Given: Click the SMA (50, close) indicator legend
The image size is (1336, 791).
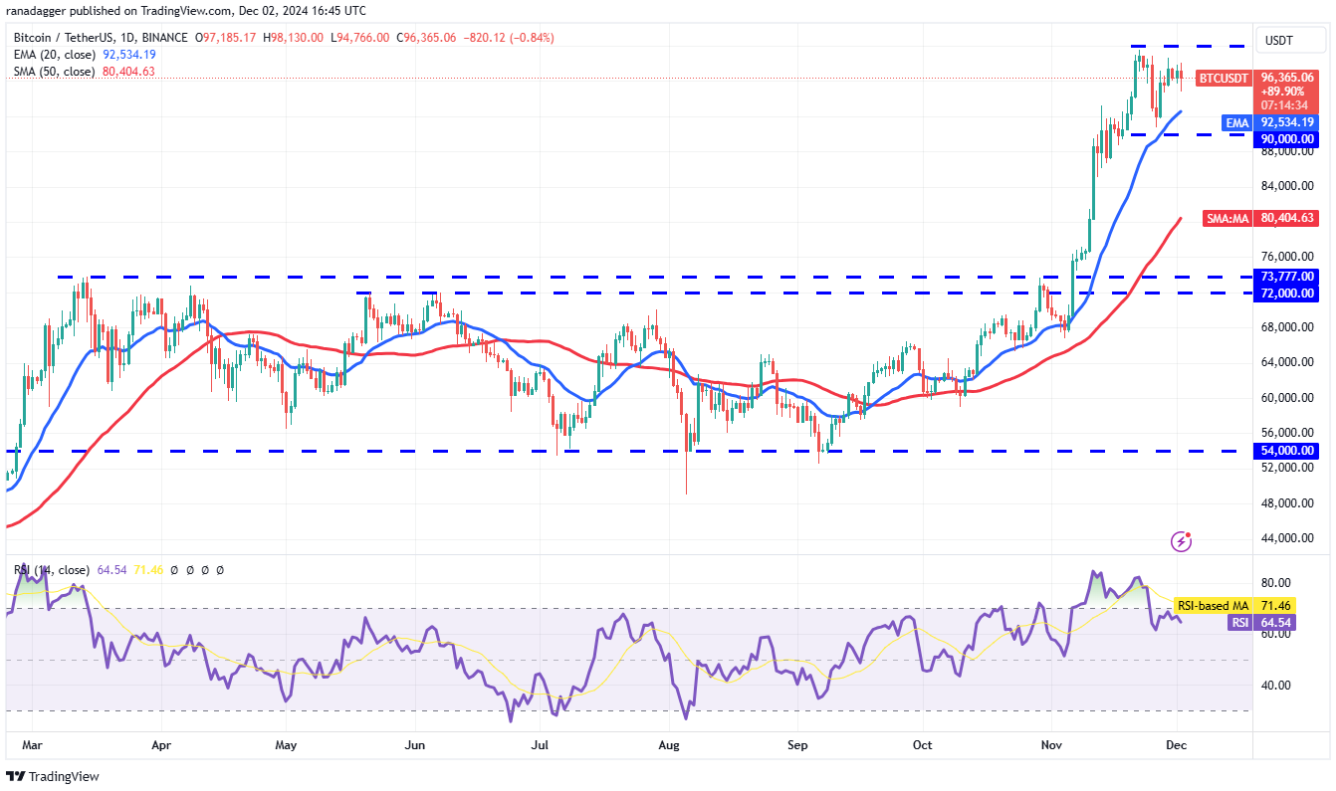Looking at the screenshot, I should pyautogui.click(x=55, y=72).
